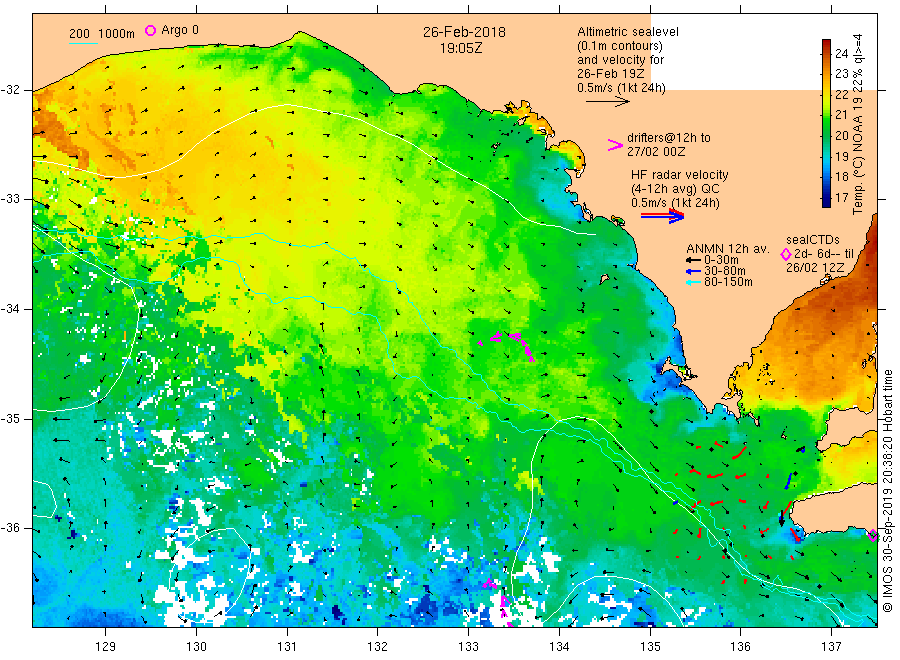This screenshot has width=900, height=660.
Task: Click the longitude label 129
Action: [x=106, y=647]
